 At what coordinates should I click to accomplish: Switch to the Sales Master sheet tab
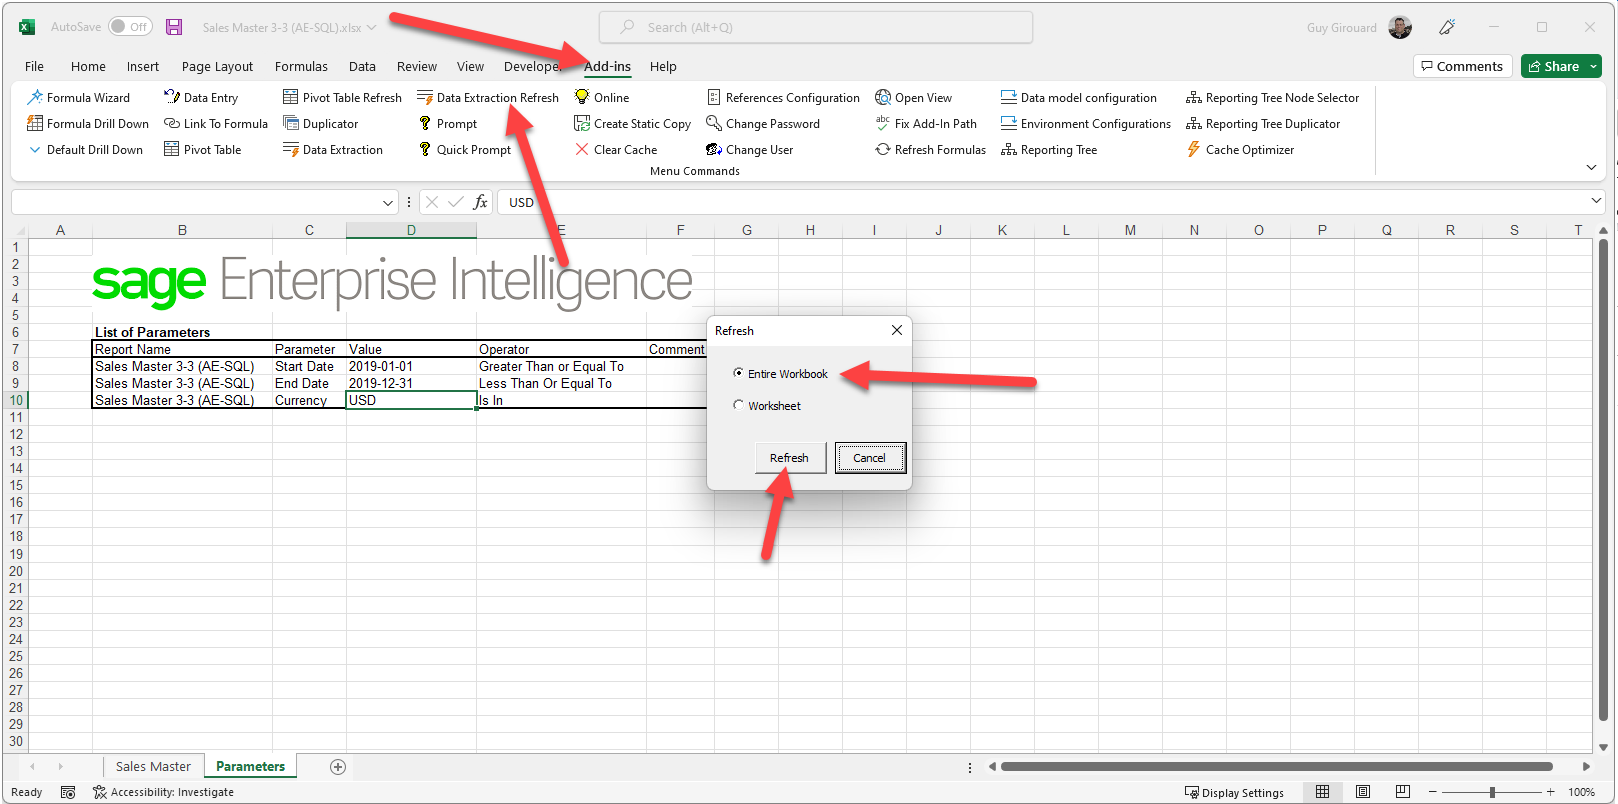pos(153,767)
